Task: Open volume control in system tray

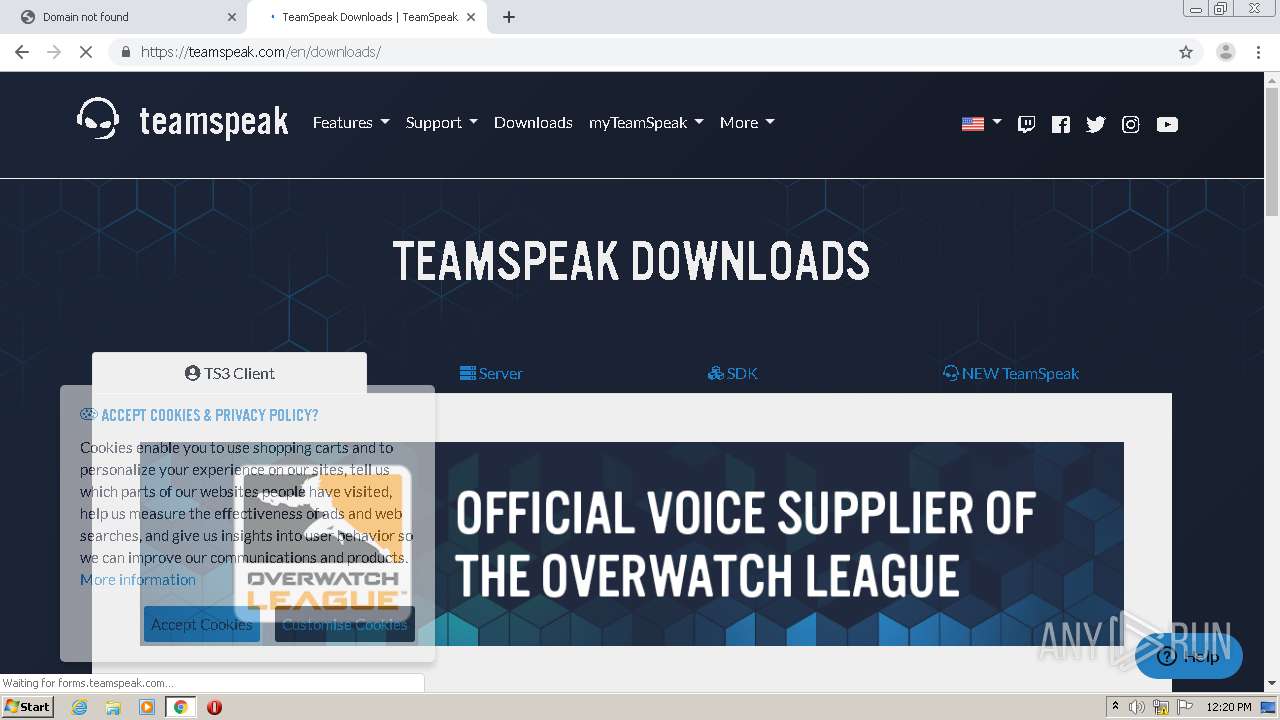Action: 1137,707
